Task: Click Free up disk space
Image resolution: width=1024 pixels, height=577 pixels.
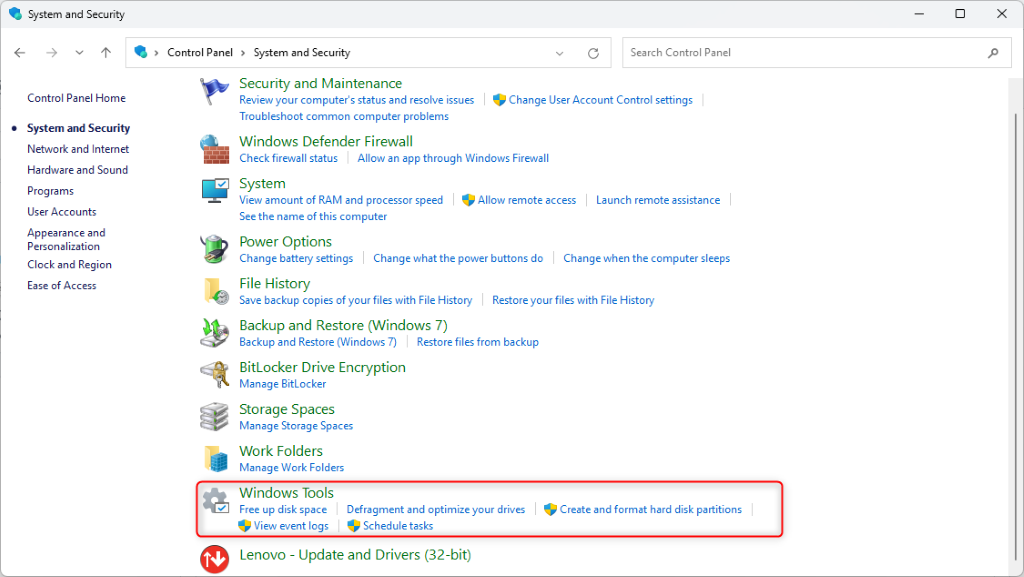Action: [x=283, y=509]
